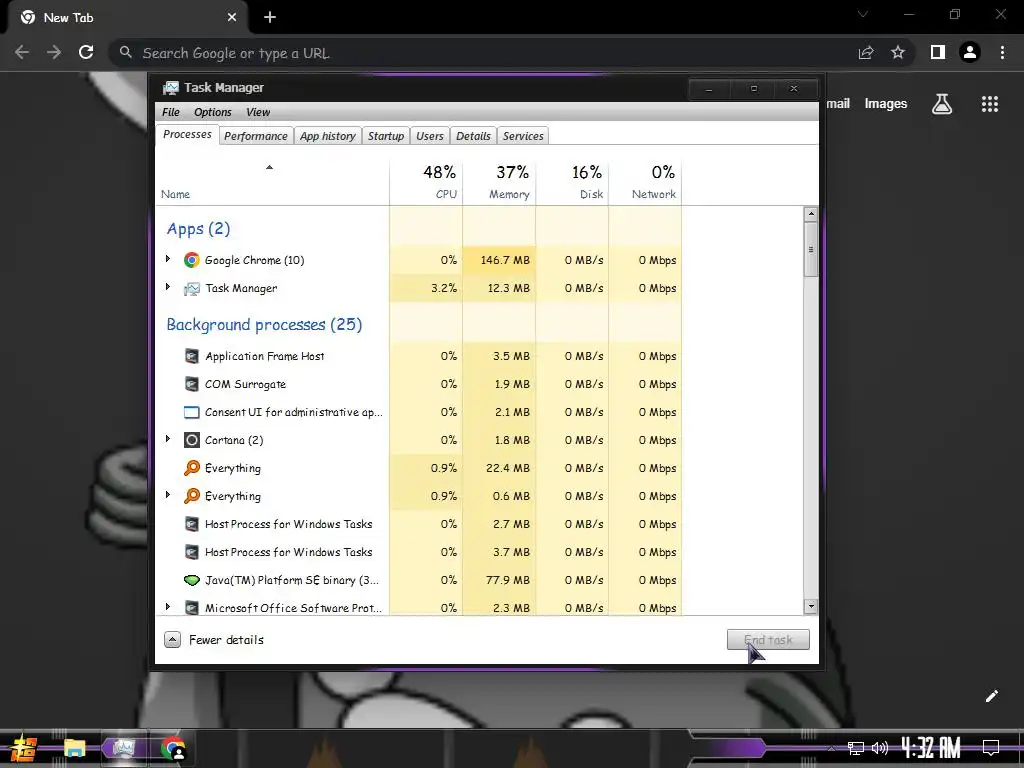Expand the Google Chrome (10) process group
The width and height of the screenshot is (1024, 768).
tap(168, 259)
